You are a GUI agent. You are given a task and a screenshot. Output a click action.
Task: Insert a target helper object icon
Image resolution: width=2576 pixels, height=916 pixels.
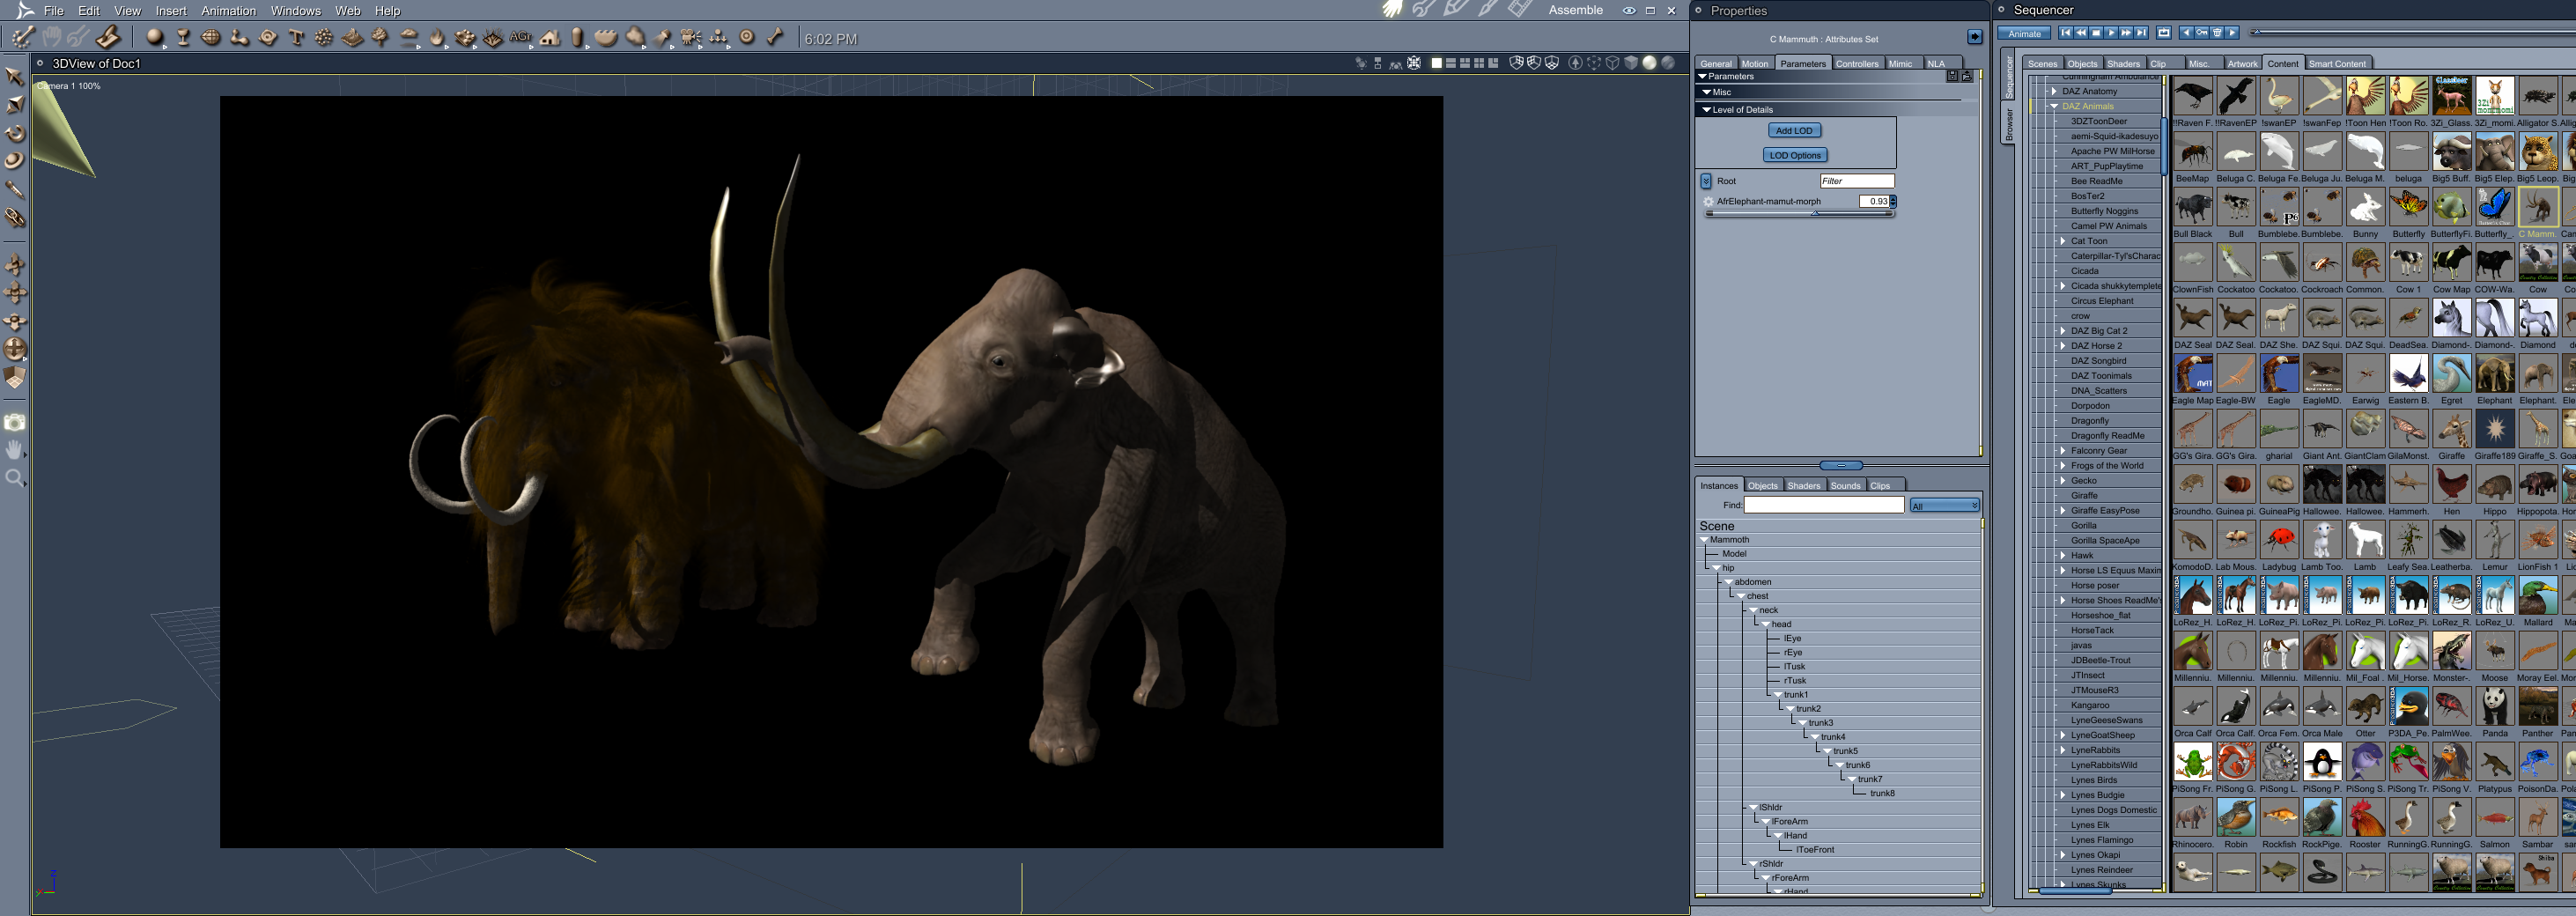[x=747, y=38]
